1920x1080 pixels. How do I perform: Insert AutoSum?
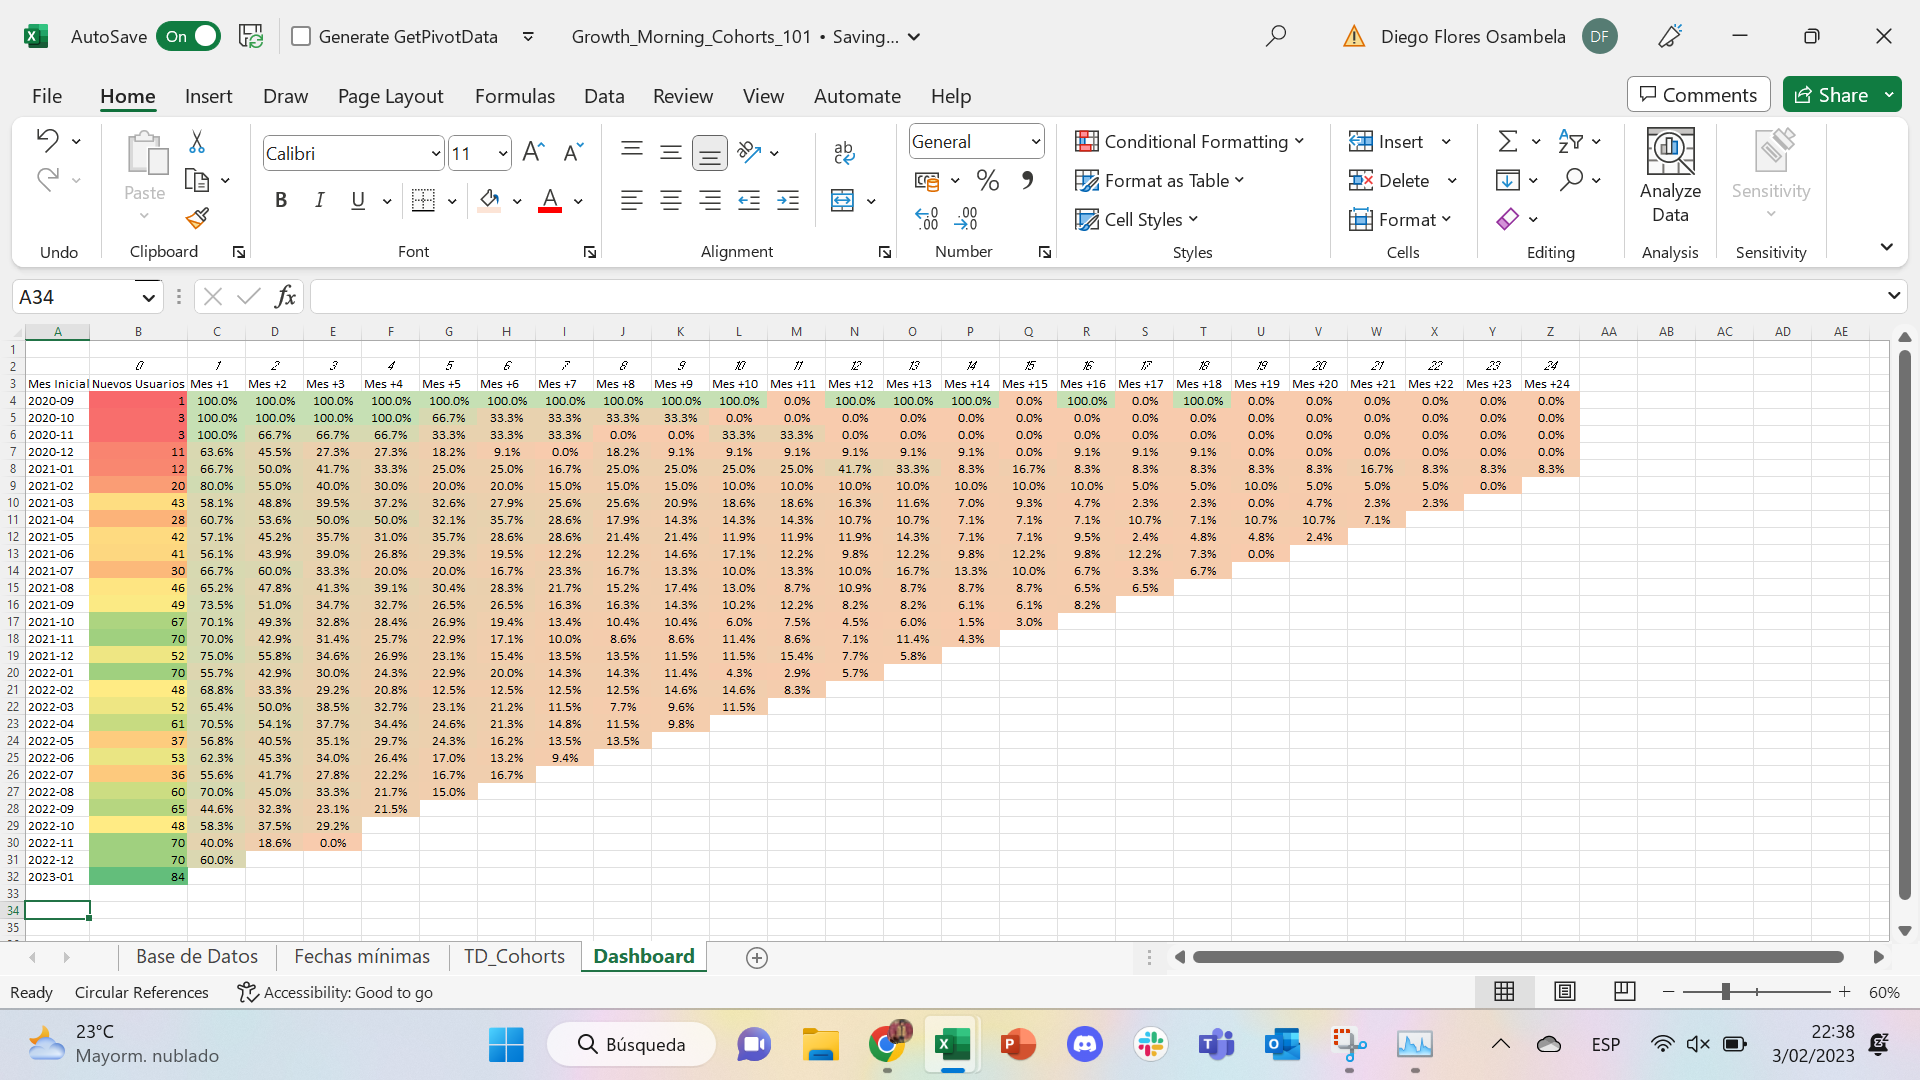coord(1508,140)
